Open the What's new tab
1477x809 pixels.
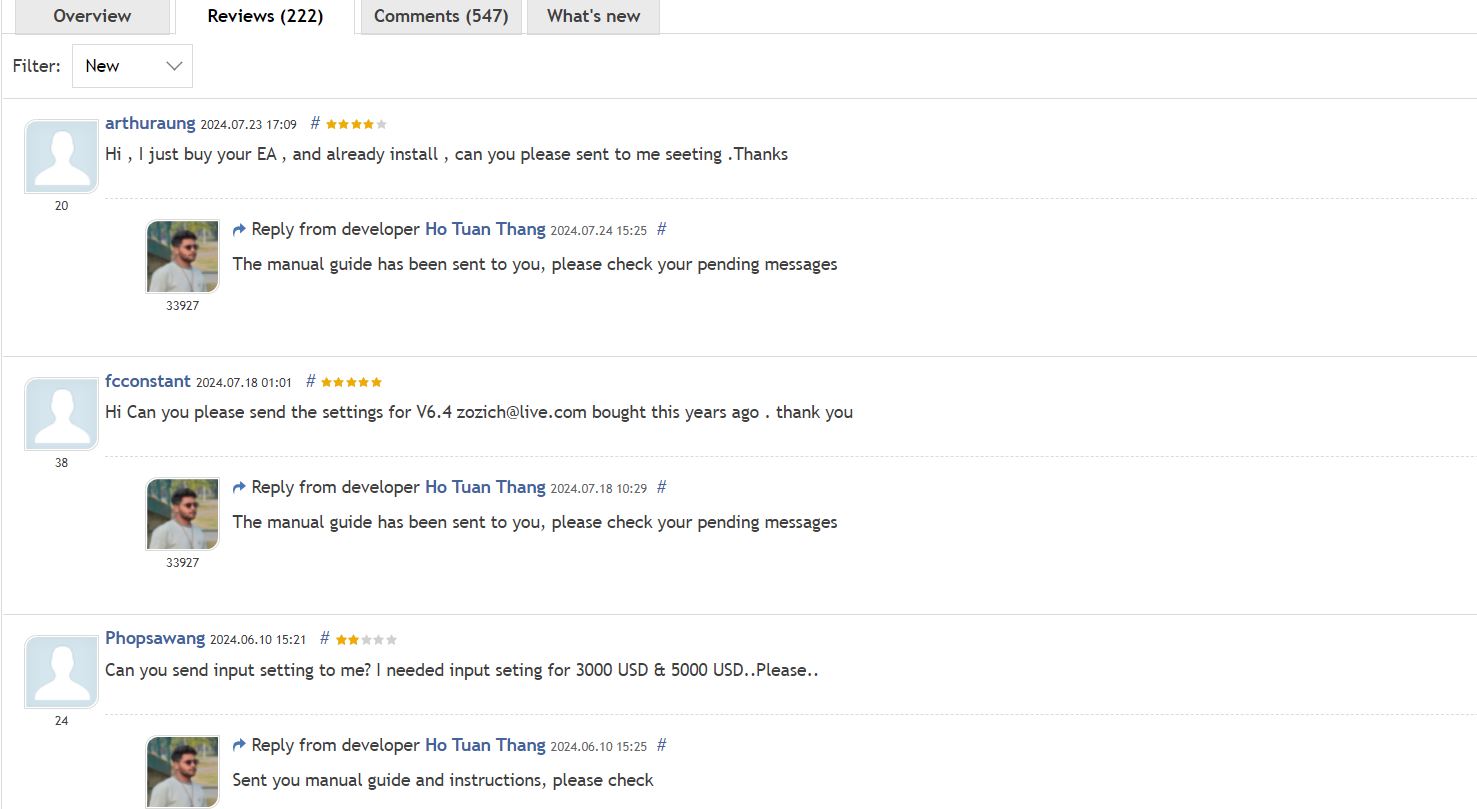tap(593, 16)
